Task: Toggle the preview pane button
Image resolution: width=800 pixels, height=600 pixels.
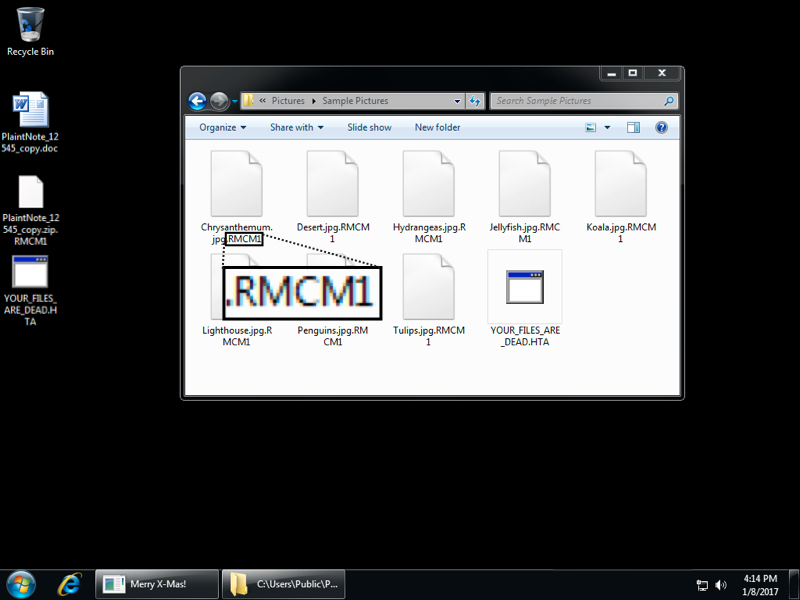Action: click(633, 128)
